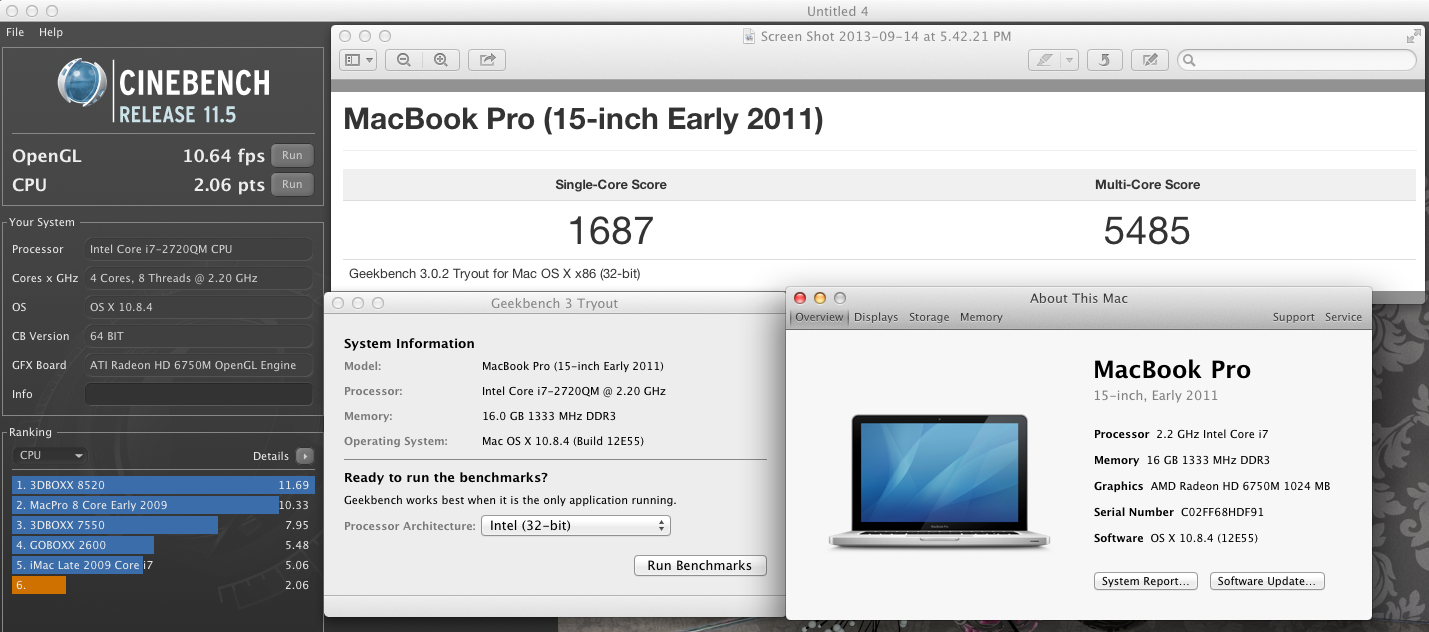Choose Processor Architecture Intel (32-bit) dropdown

click(576, 525)
